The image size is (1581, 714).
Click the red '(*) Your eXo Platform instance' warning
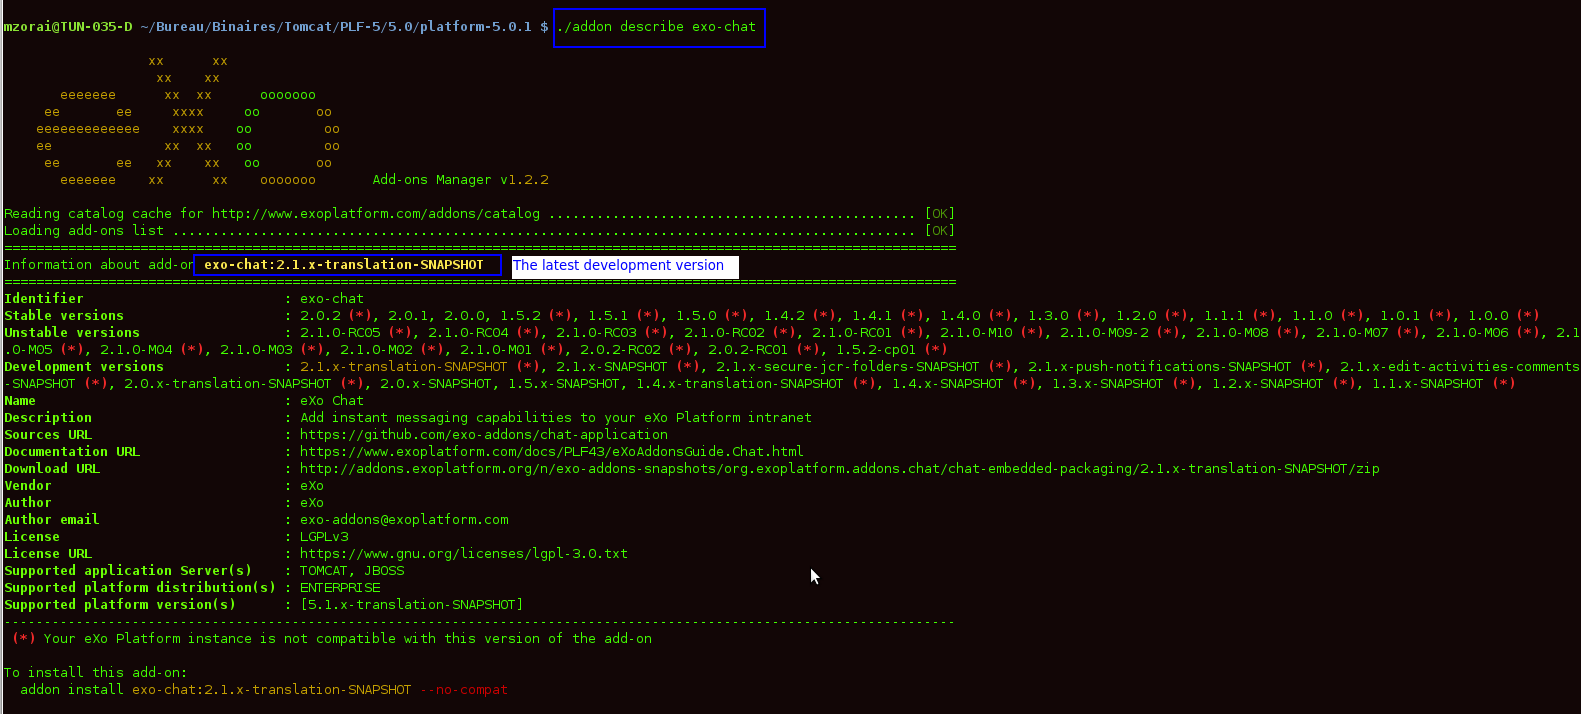332,639
